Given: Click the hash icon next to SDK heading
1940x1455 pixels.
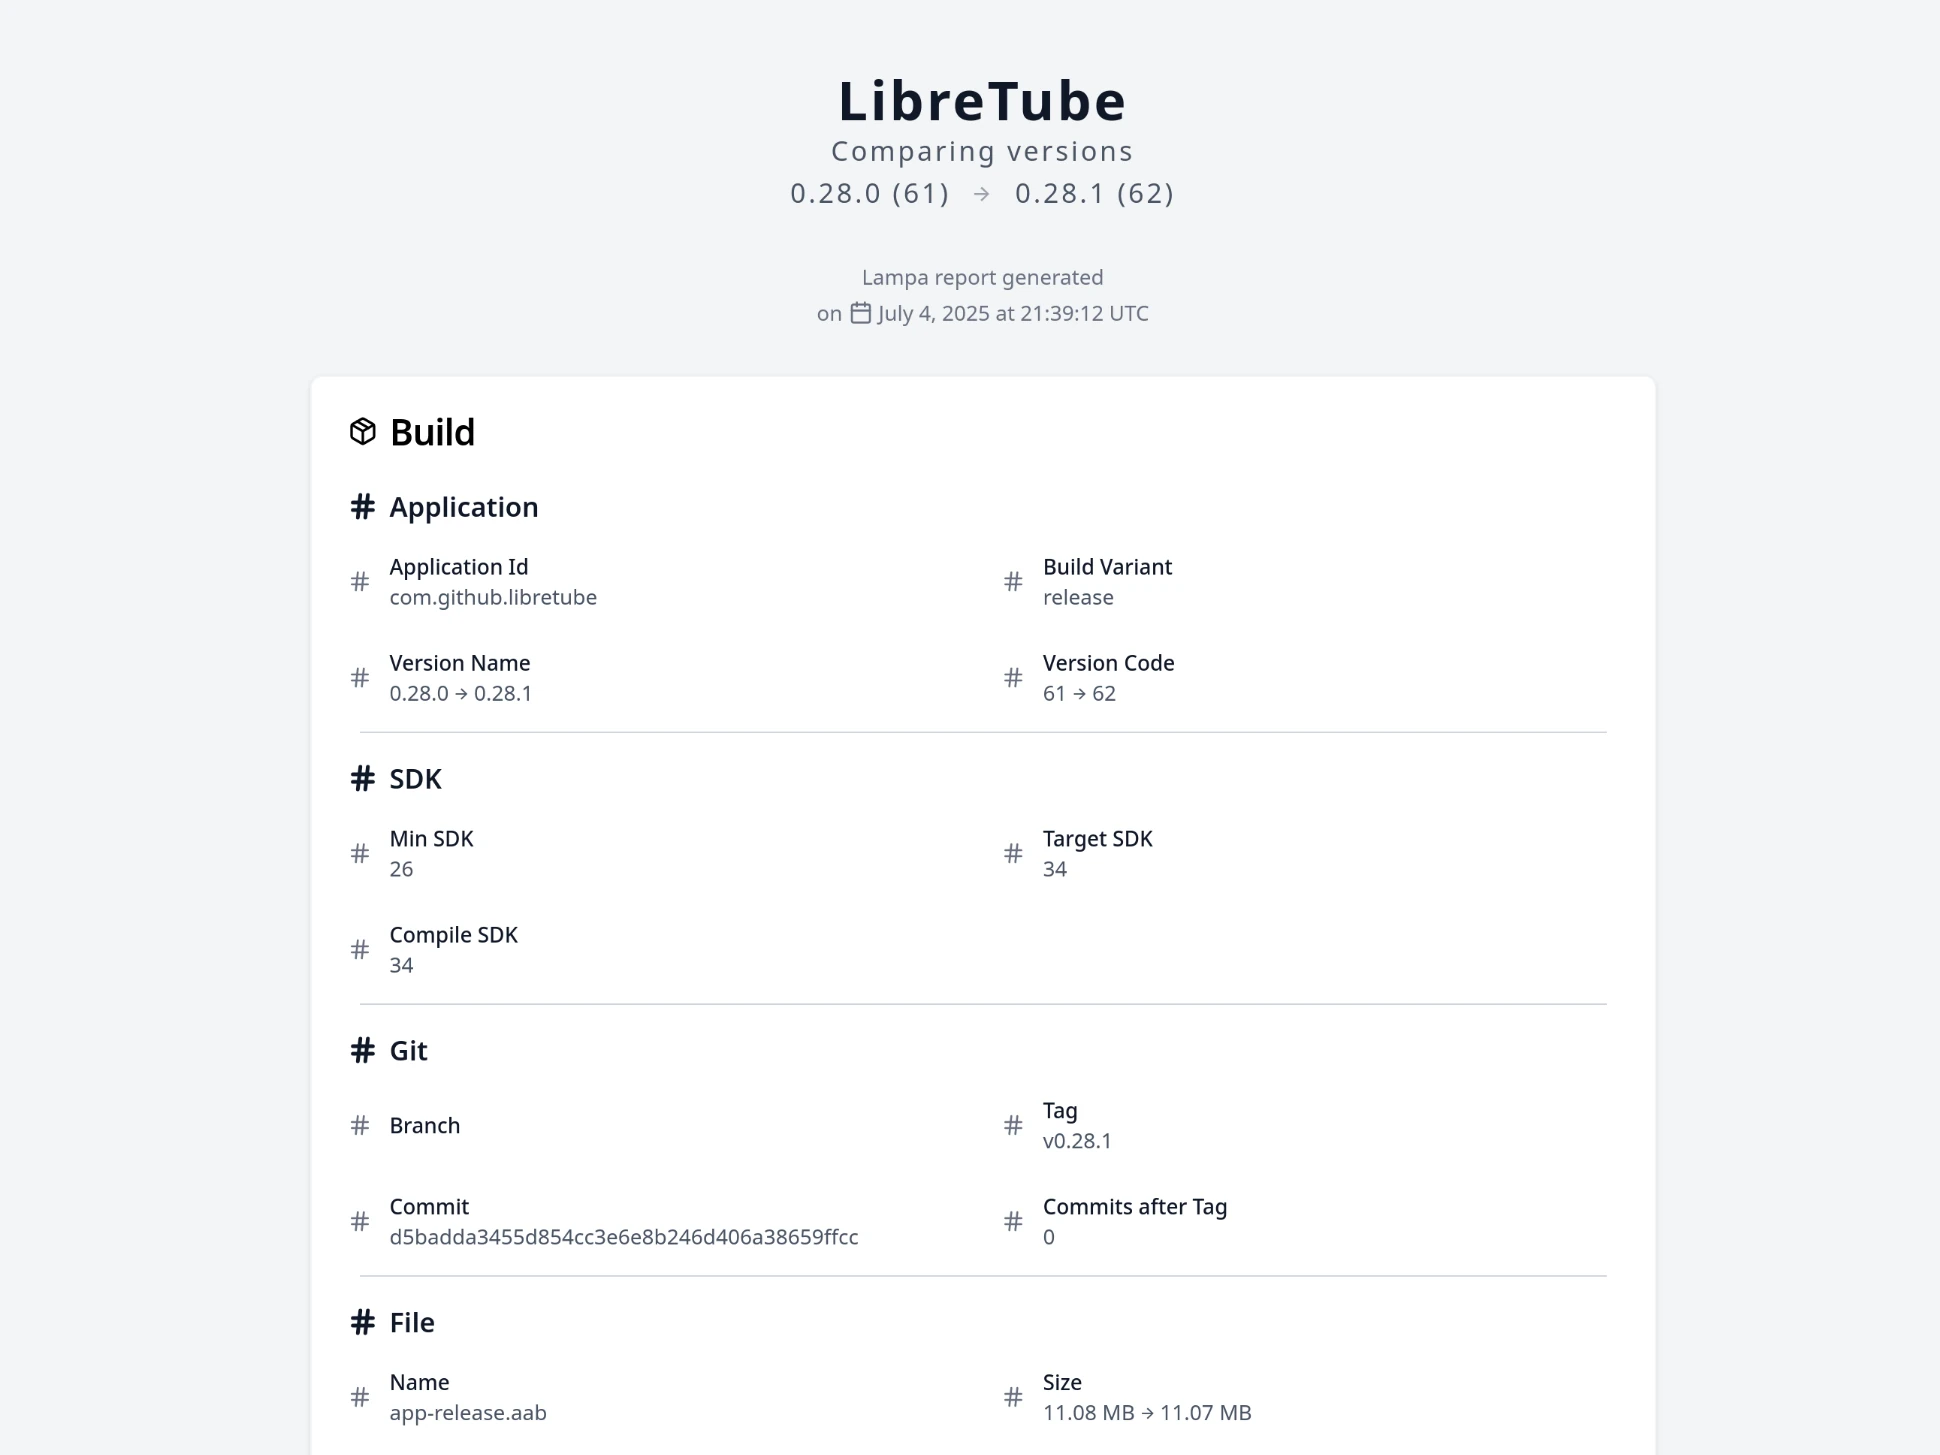Looking at the screenshot, I should pyautogui.click(x=363, y=779).
